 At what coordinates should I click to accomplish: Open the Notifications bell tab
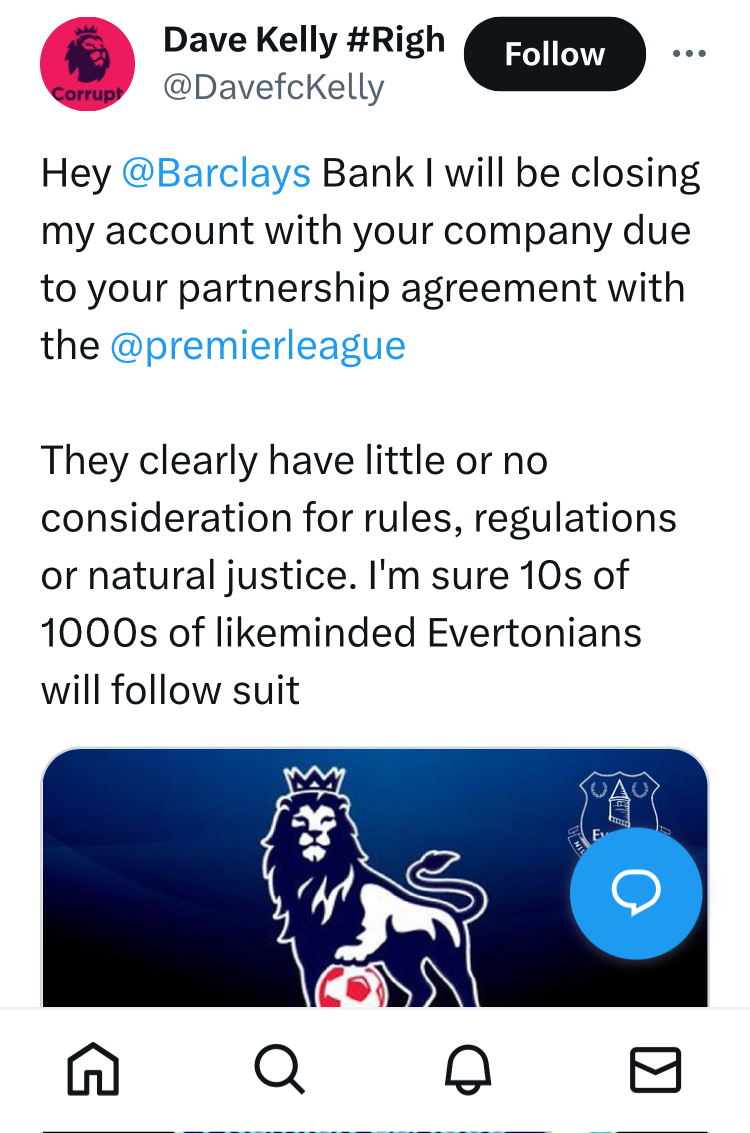click(467, 1069)
